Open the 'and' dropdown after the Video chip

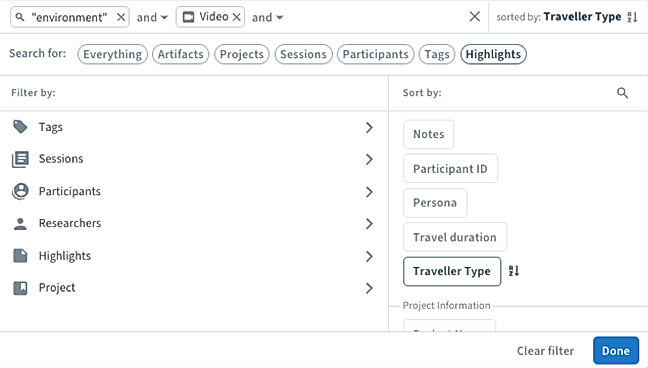click(267, 17)
